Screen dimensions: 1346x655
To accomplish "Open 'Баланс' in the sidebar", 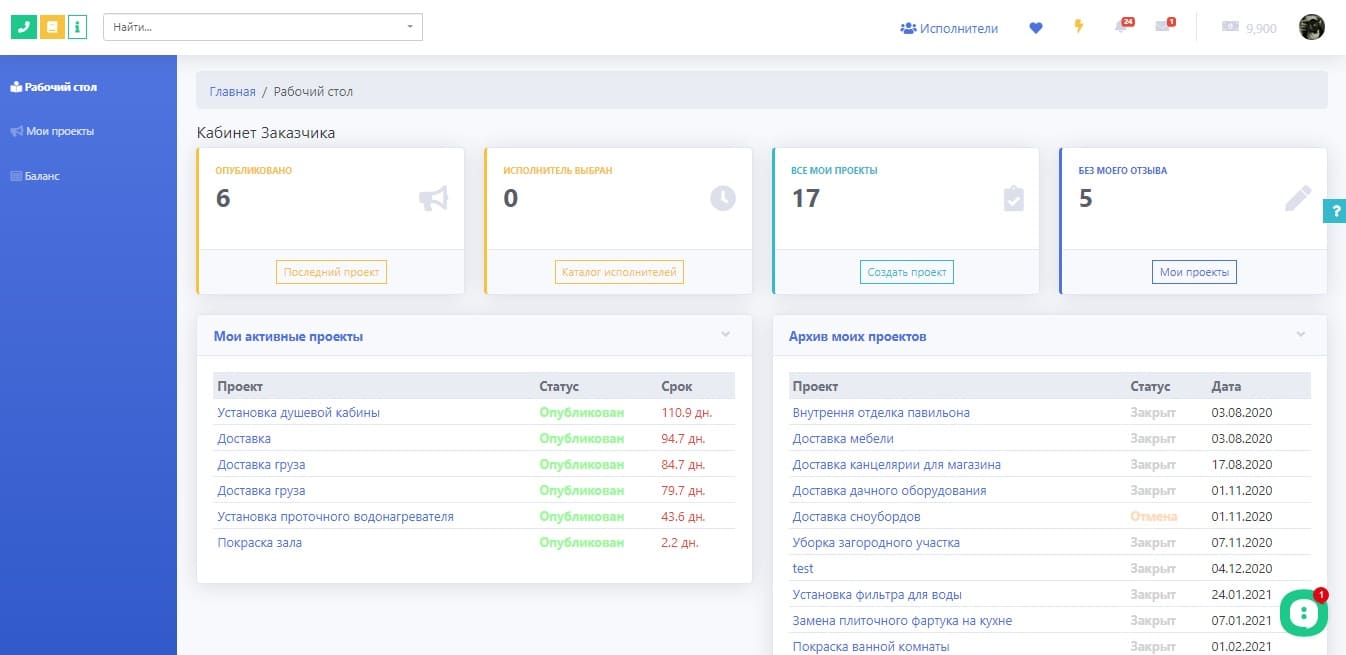I will click(42, 176).
